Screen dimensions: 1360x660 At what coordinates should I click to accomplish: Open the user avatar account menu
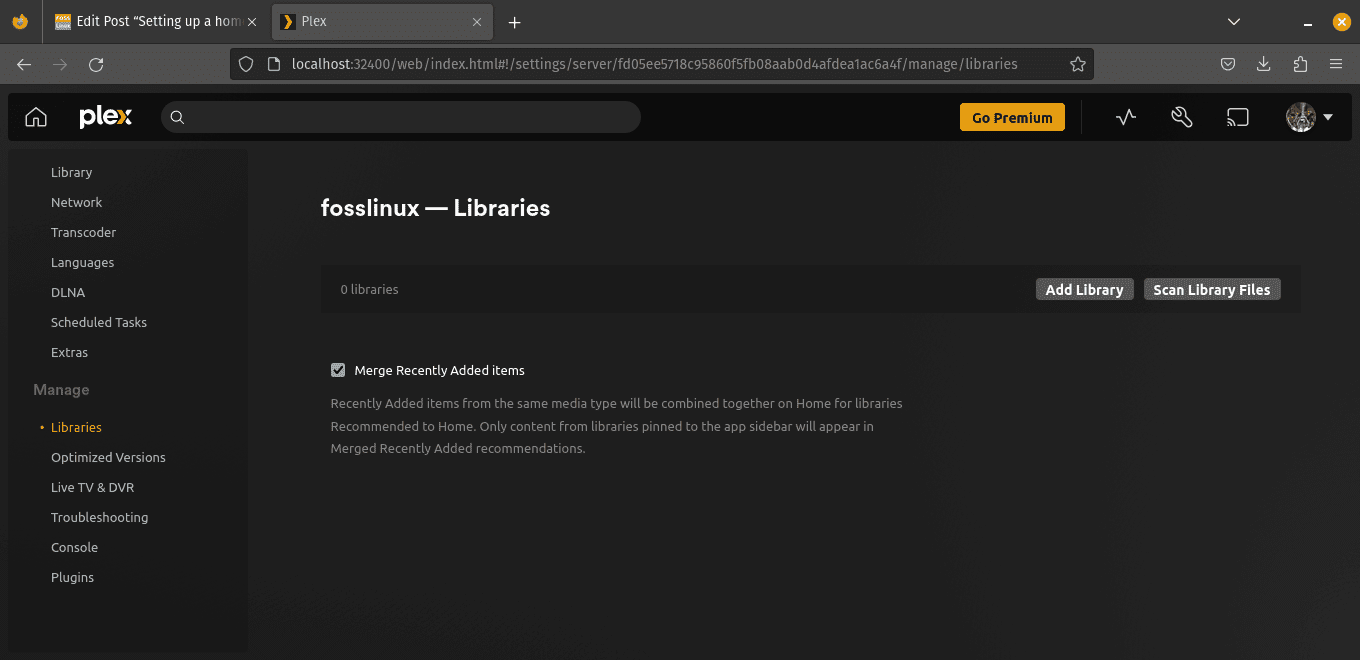1309,117
